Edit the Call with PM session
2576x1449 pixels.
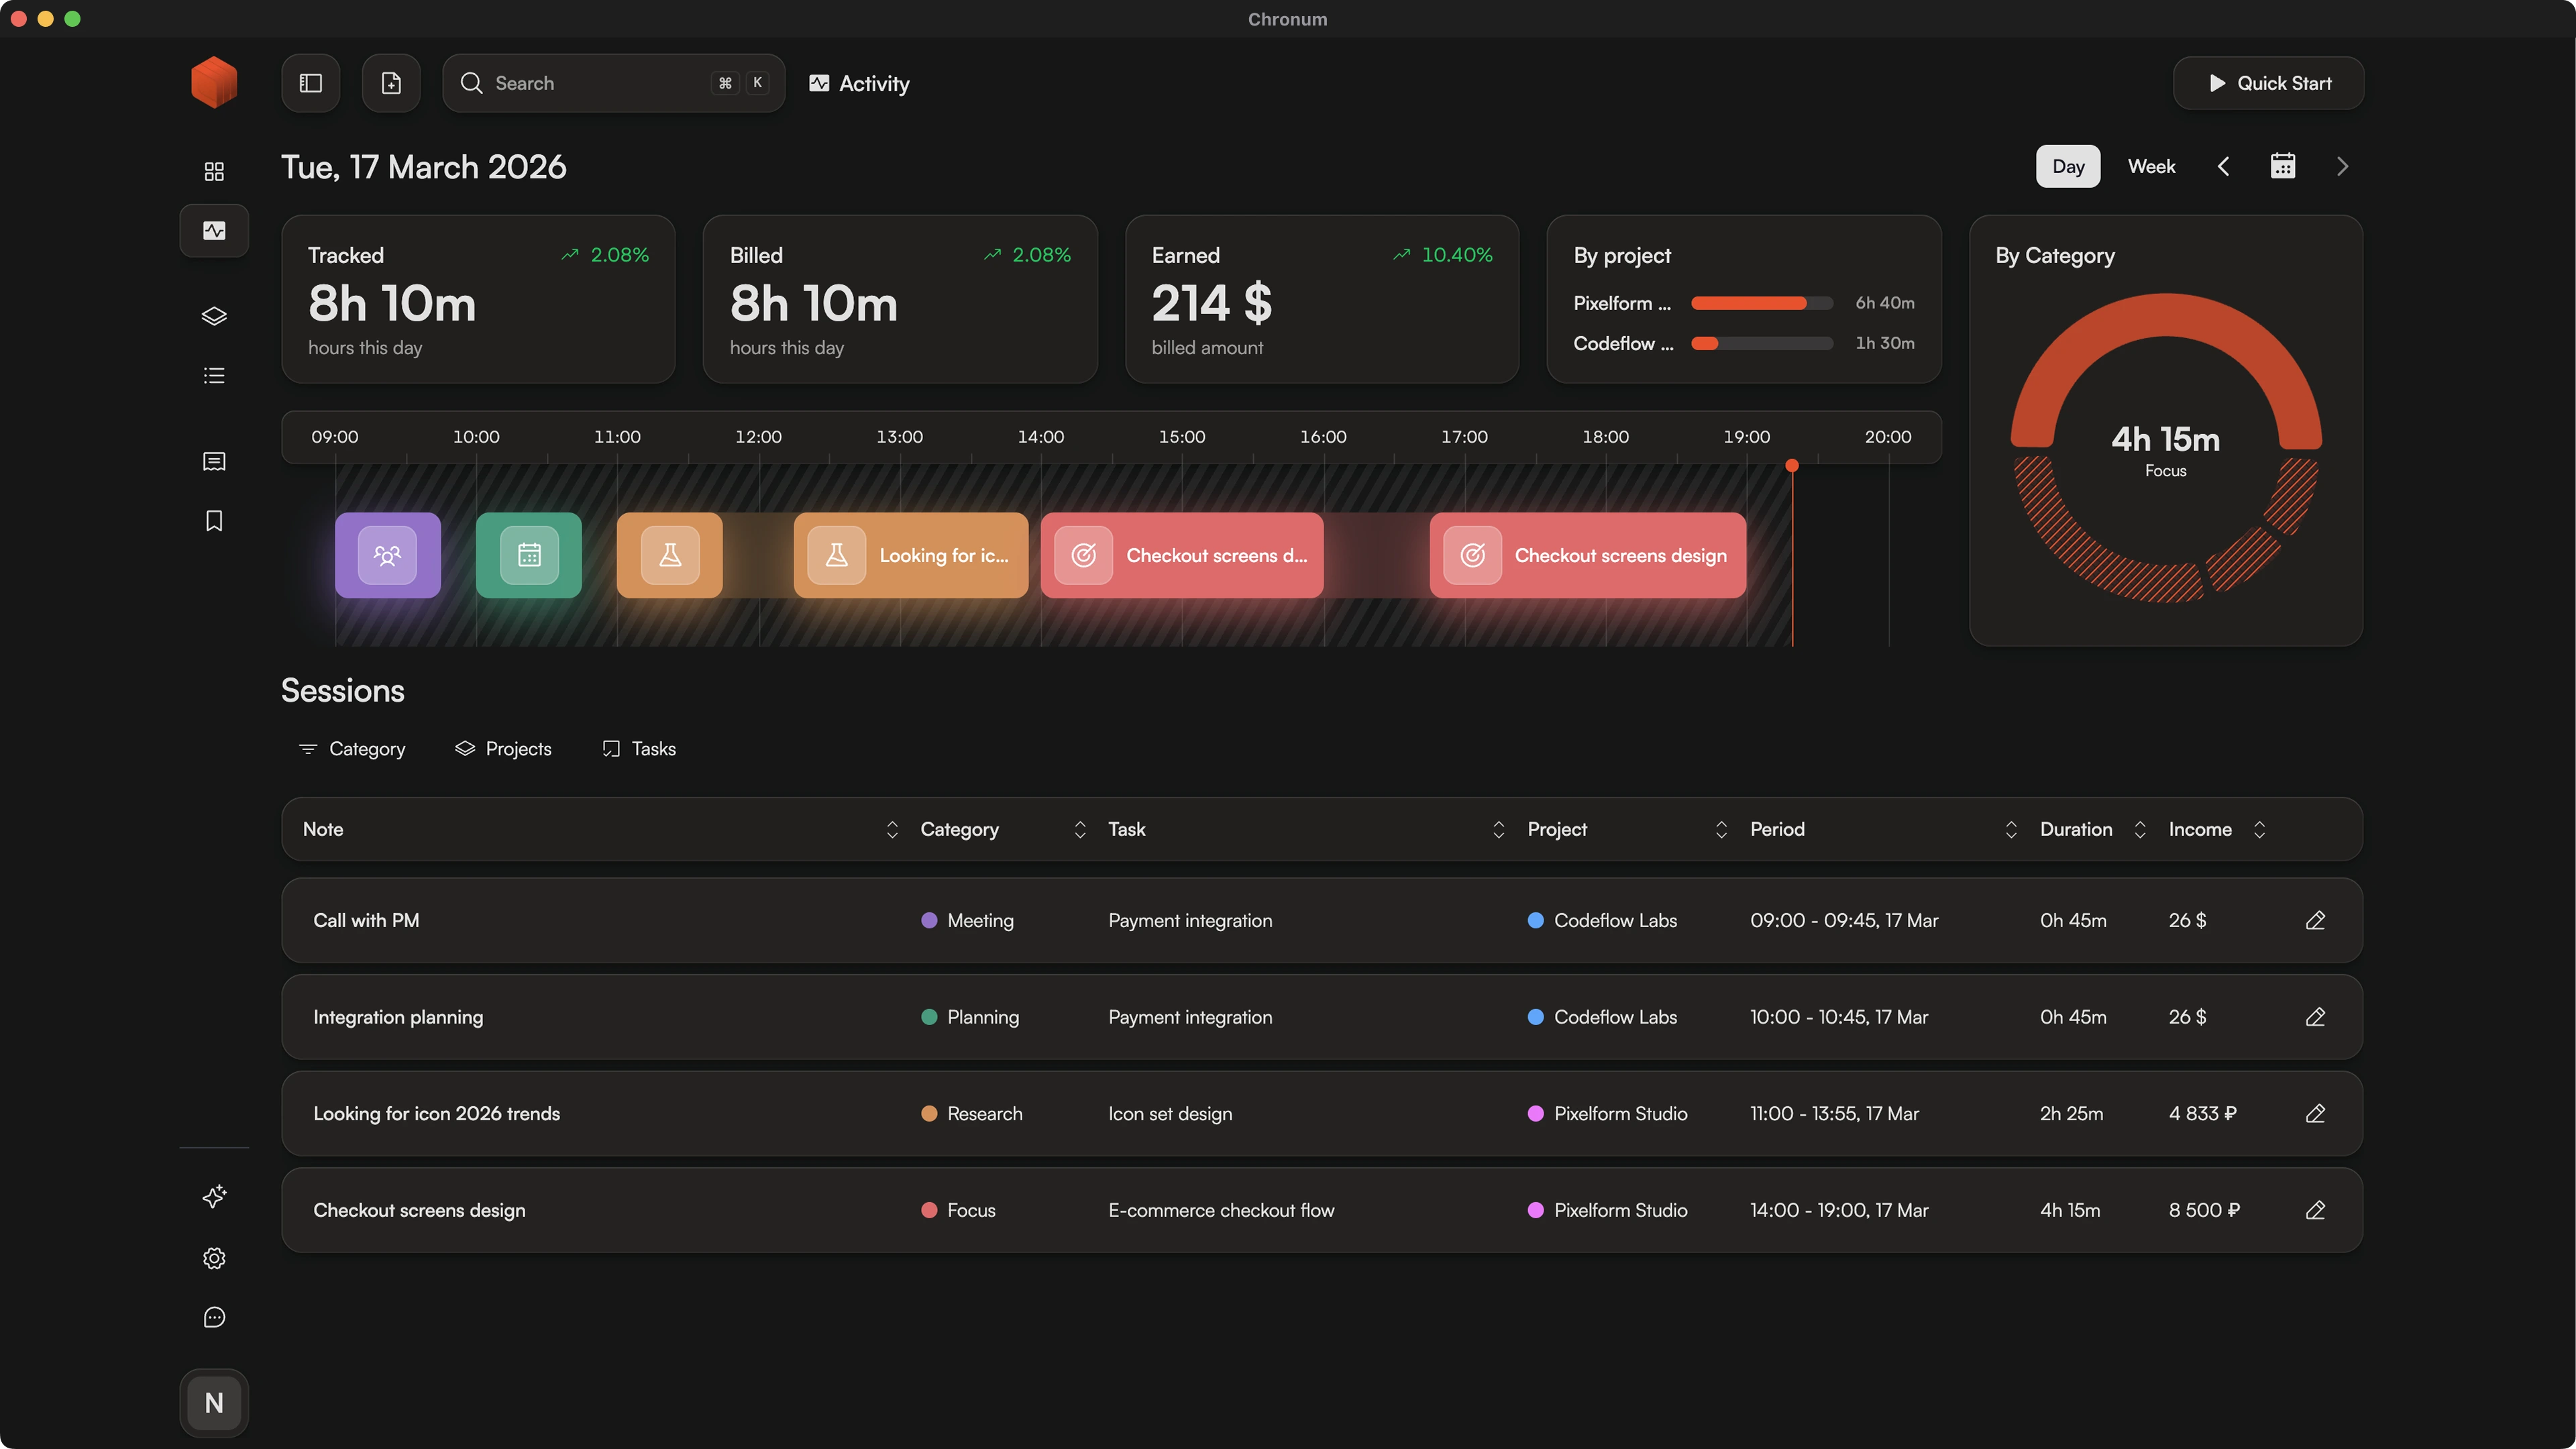(x=2316, y=920)
